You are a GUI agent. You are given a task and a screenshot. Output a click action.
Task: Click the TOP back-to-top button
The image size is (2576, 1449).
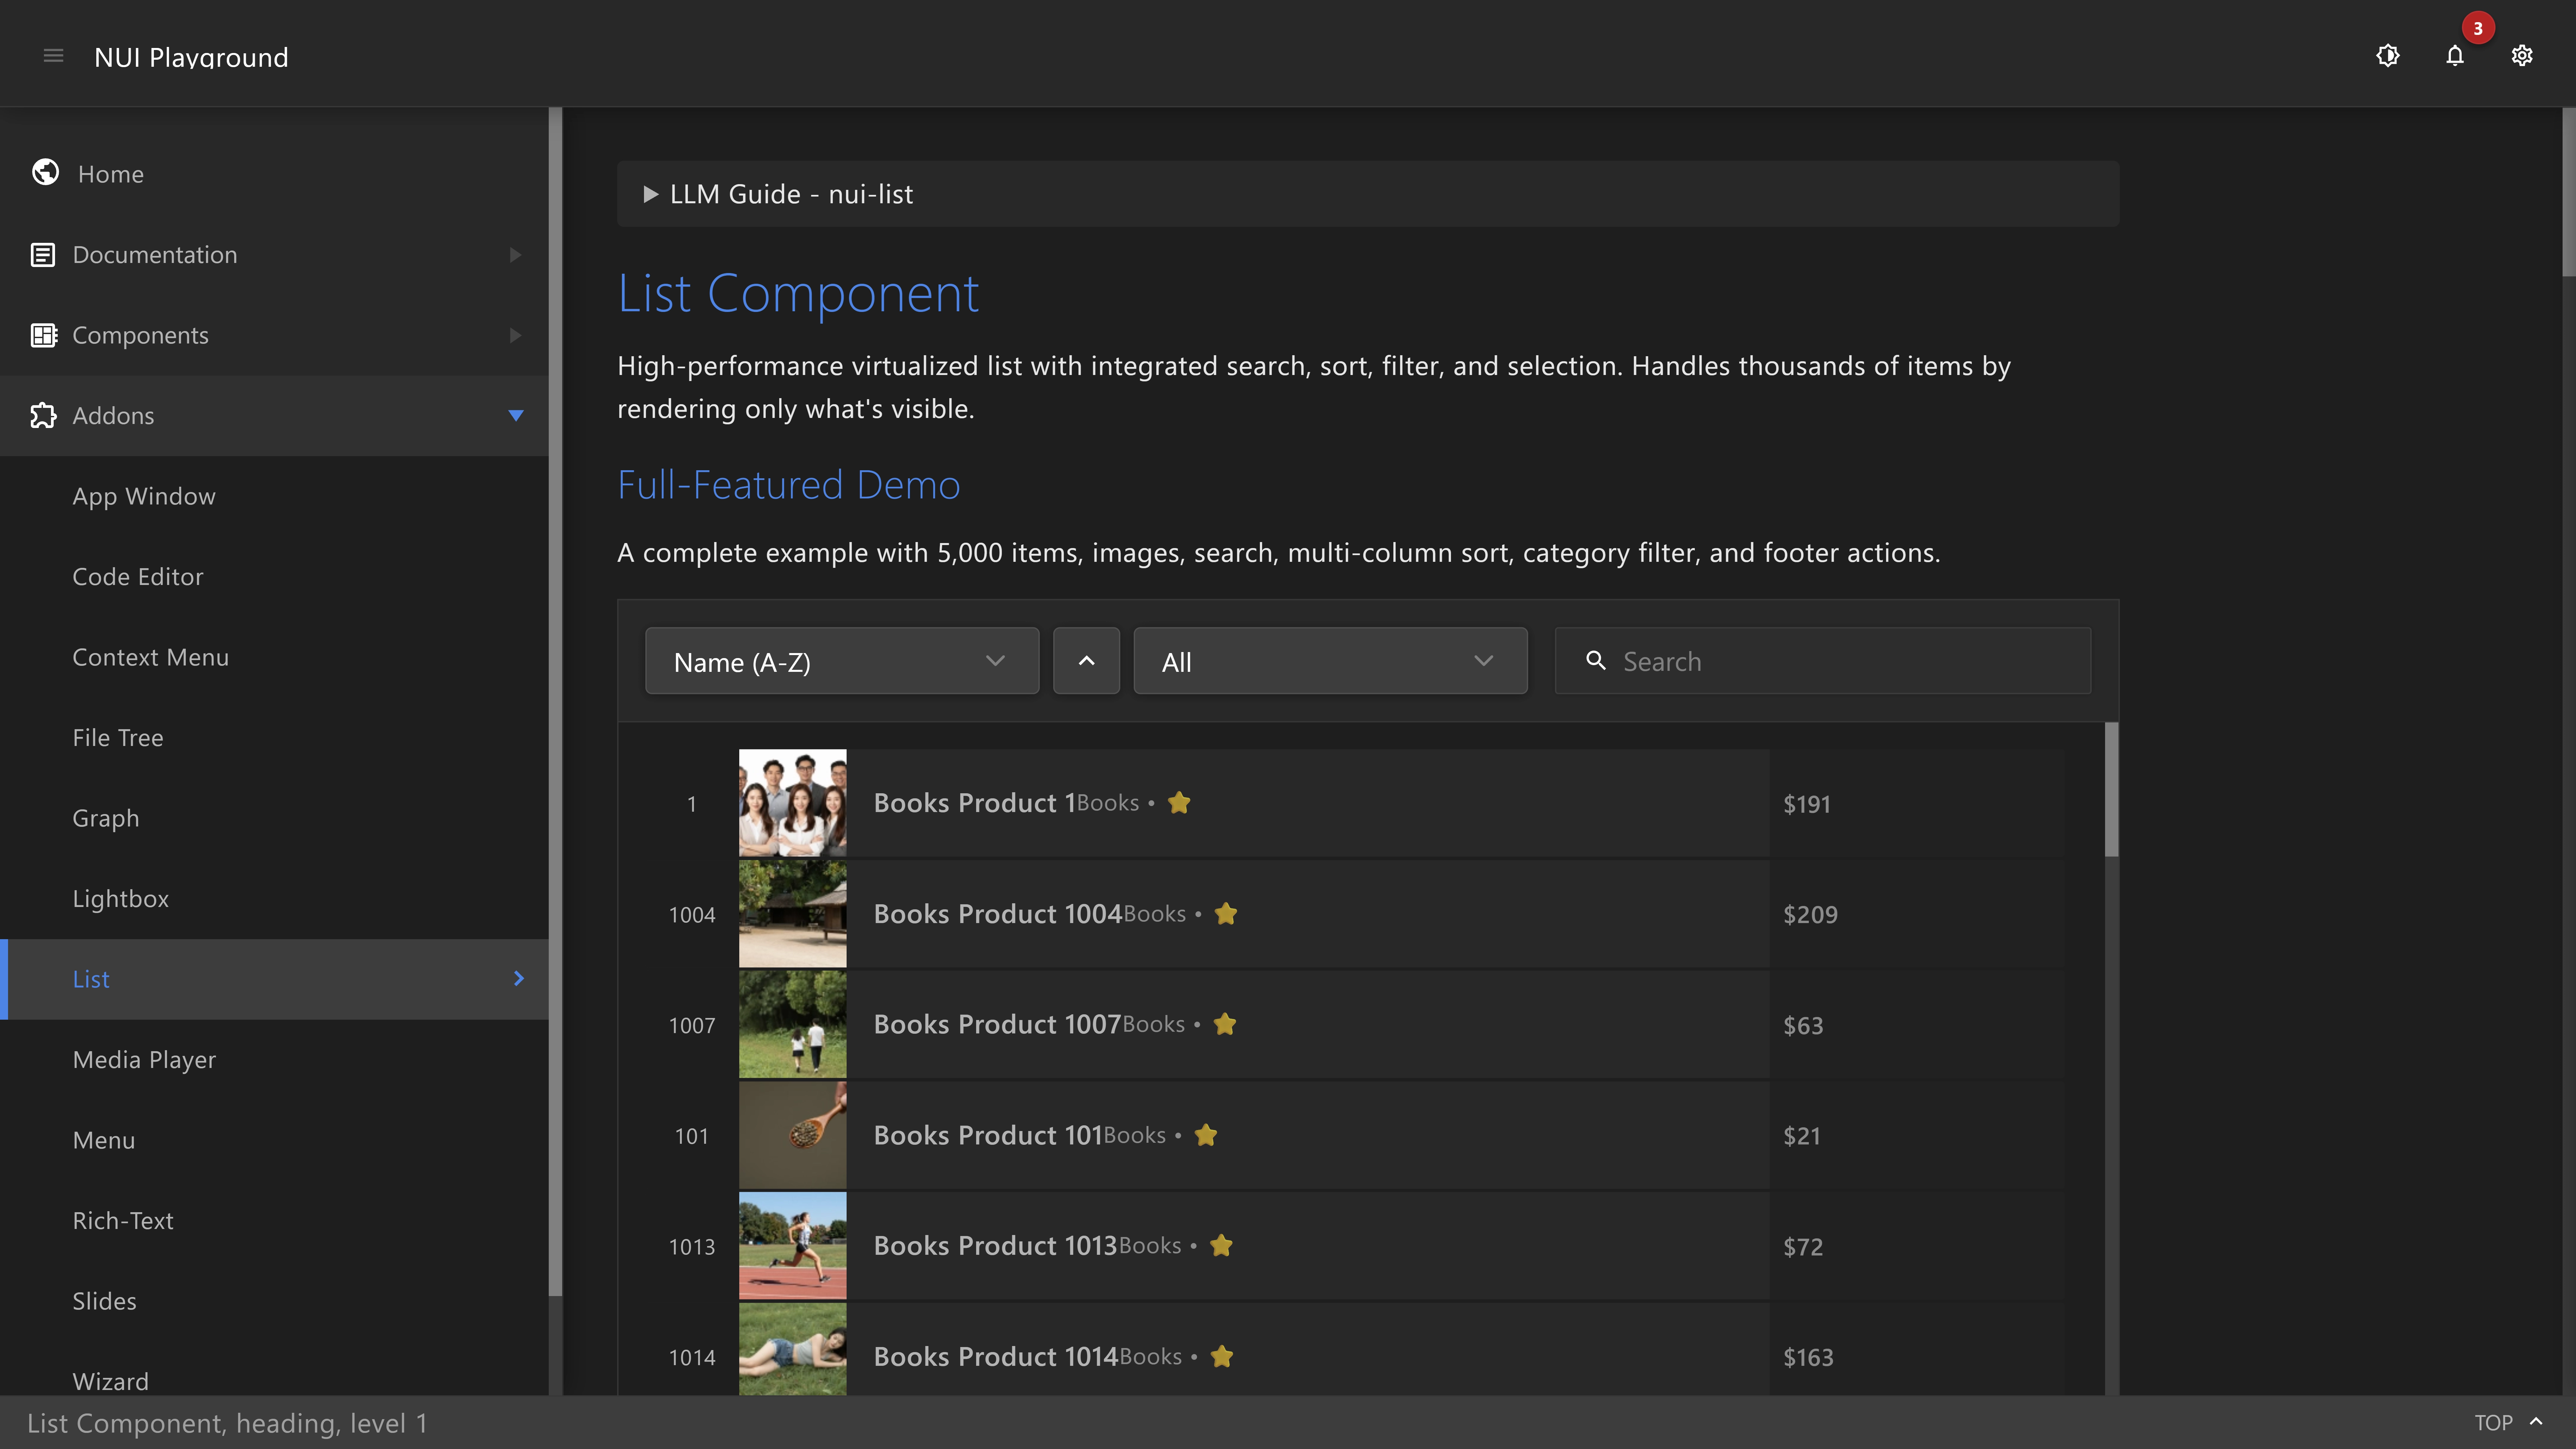[x=2508, y=1422]
